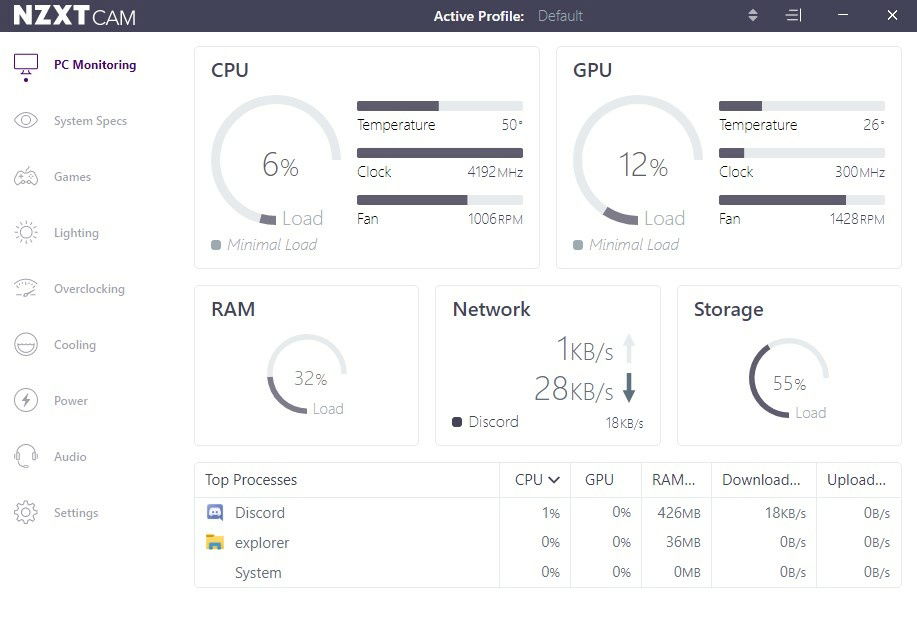Open System Specs eye icon
The image size is (917, 635).
point(26,121)
